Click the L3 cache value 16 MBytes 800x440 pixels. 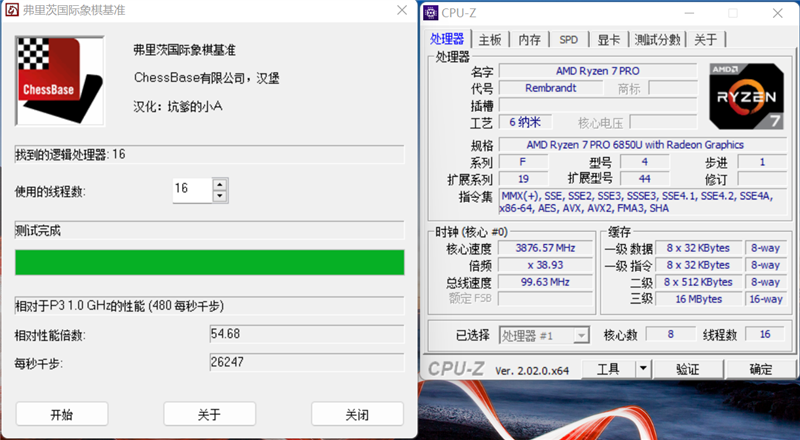[698, 299]
